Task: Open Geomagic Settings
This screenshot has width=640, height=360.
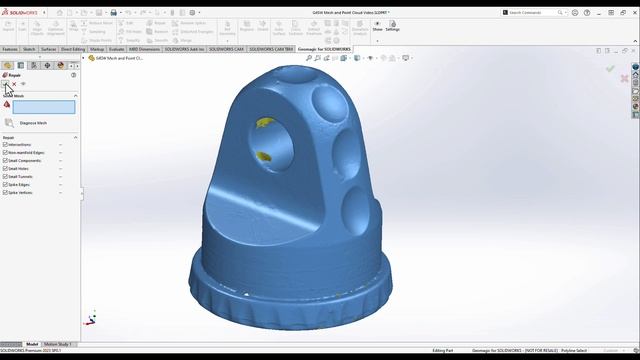Action: click(x=392, y=26)
